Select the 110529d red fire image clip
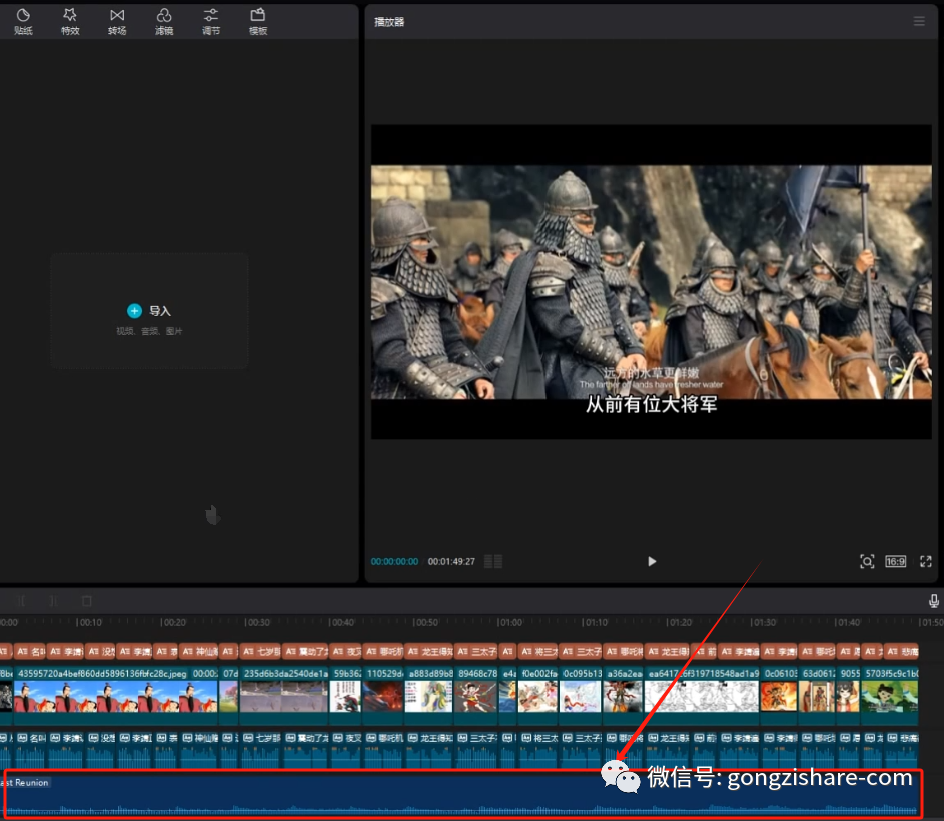Image resolution: width=944 pixels, height=821 pixels. [384, 695]
